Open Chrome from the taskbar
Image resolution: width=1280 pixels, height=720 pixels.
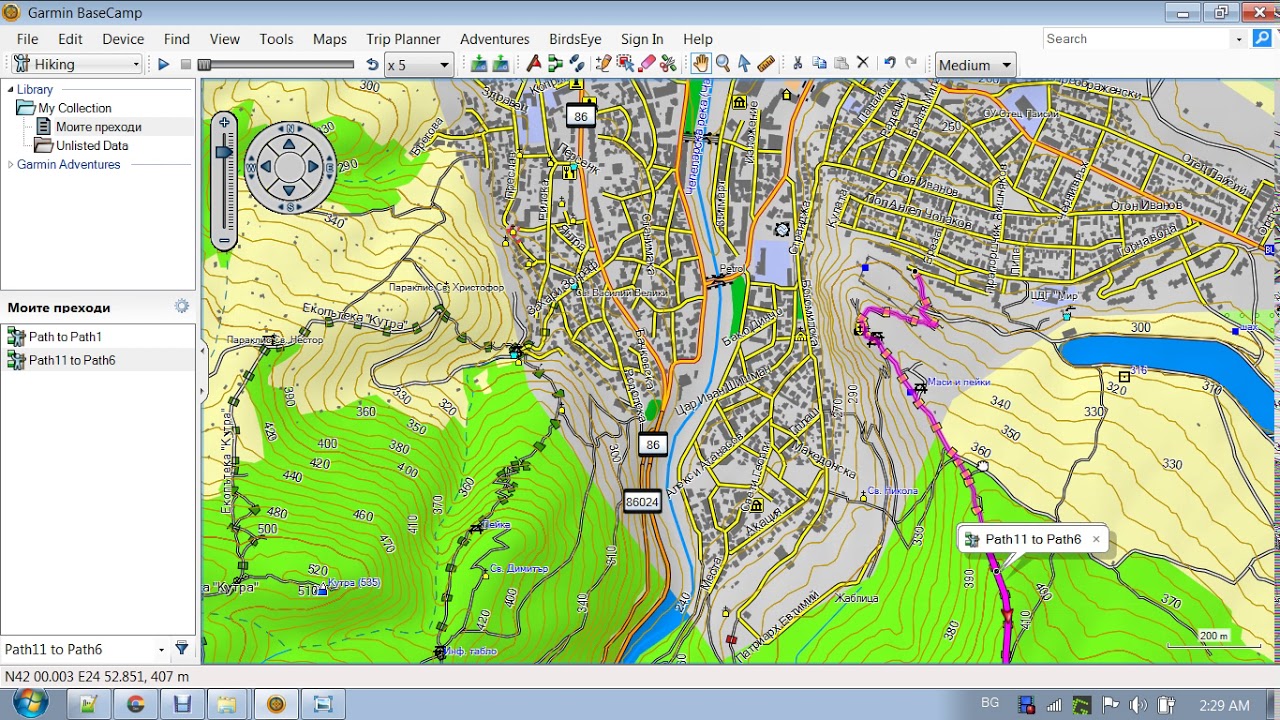(x=135, y=704)
